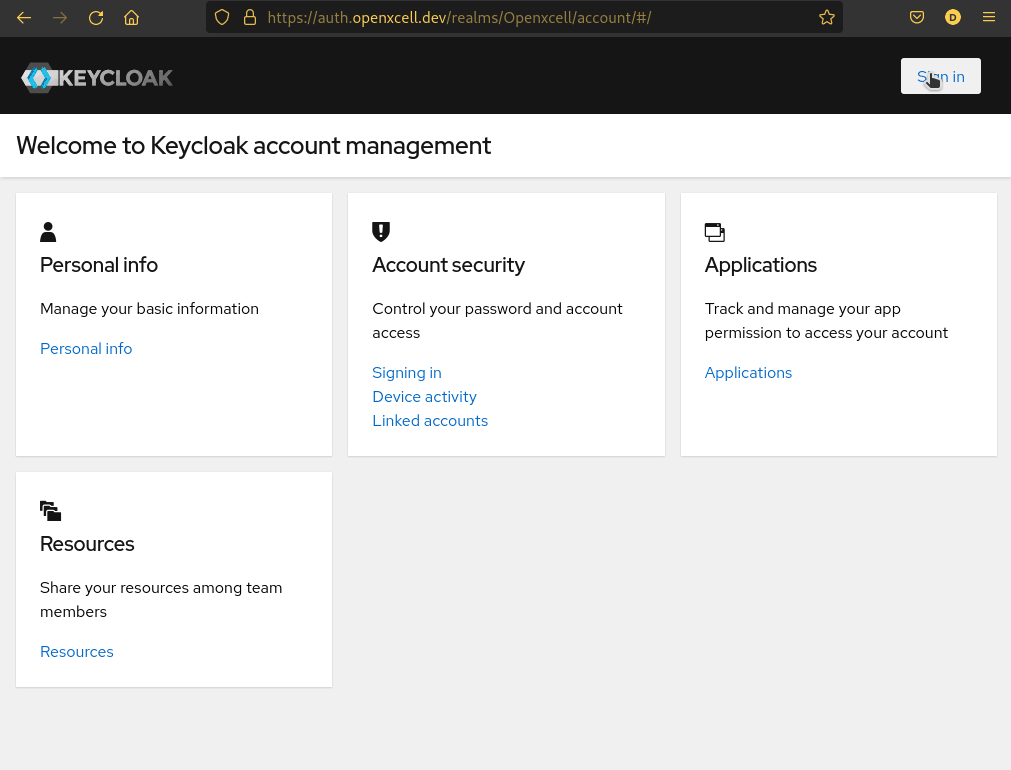Click the Personal info user icon

[x=48, y=232]
